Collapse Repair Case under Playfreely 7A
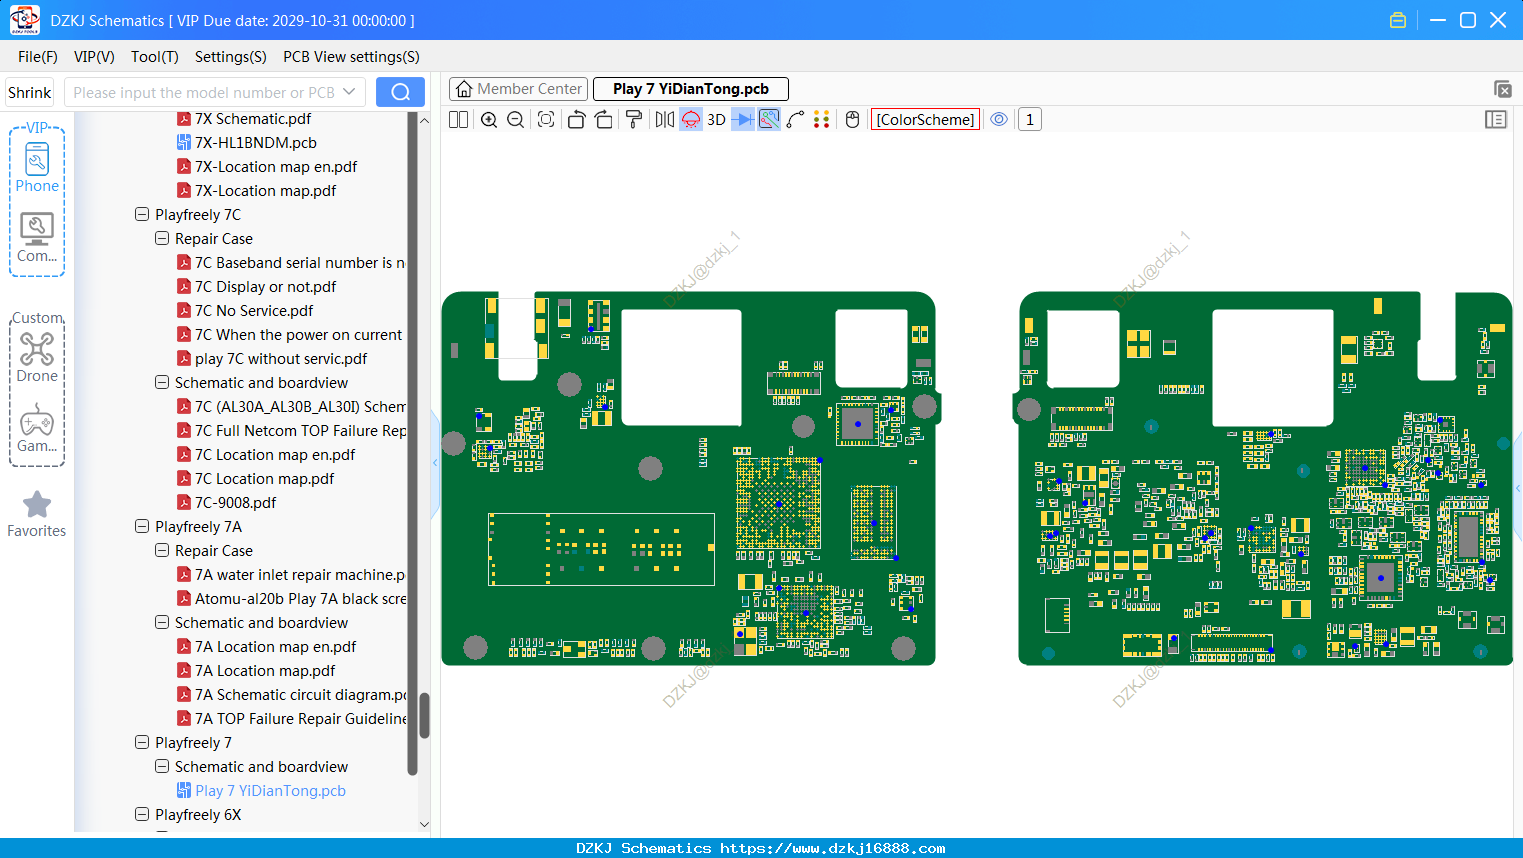1523x858 pixels. pyautogui.click(x=162, y=550)
